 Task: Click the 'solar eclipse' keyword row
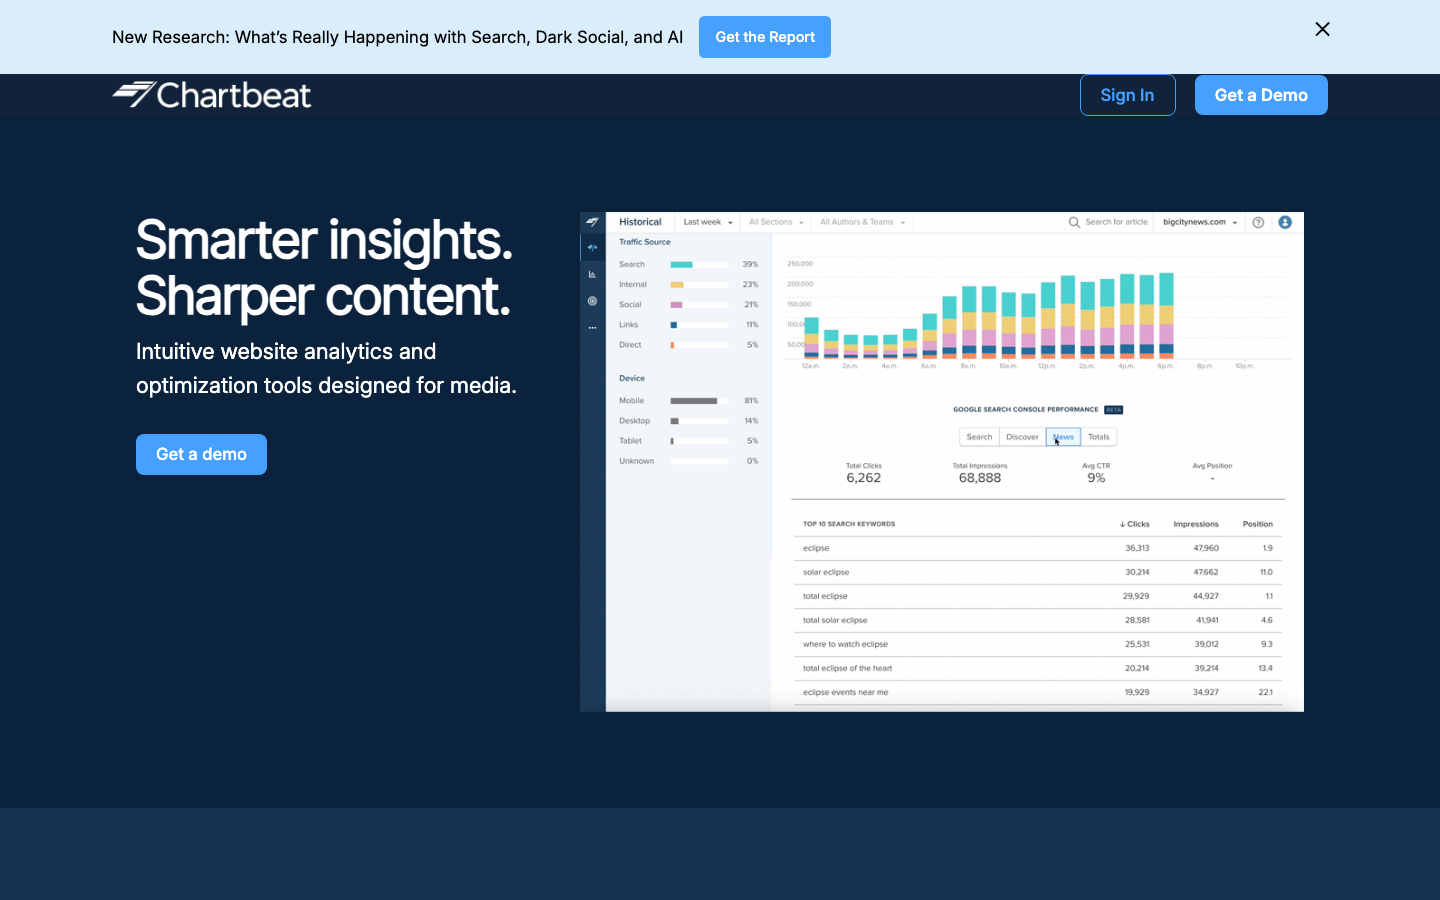(x=1038, y=572)
